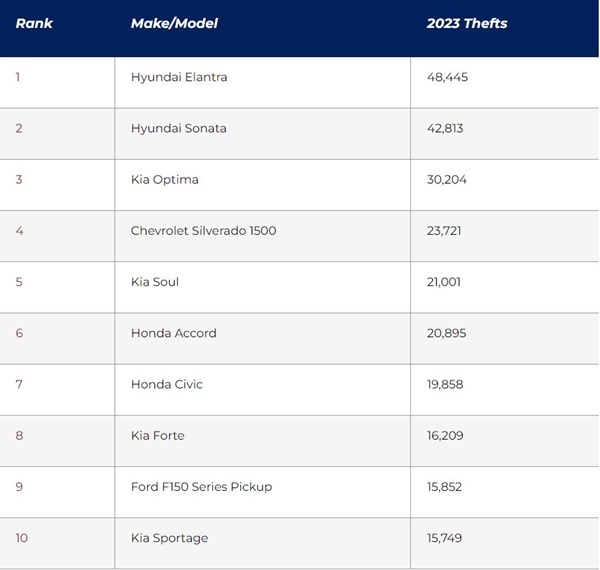Click the 15,749 thefts figure

coord(444,538)
